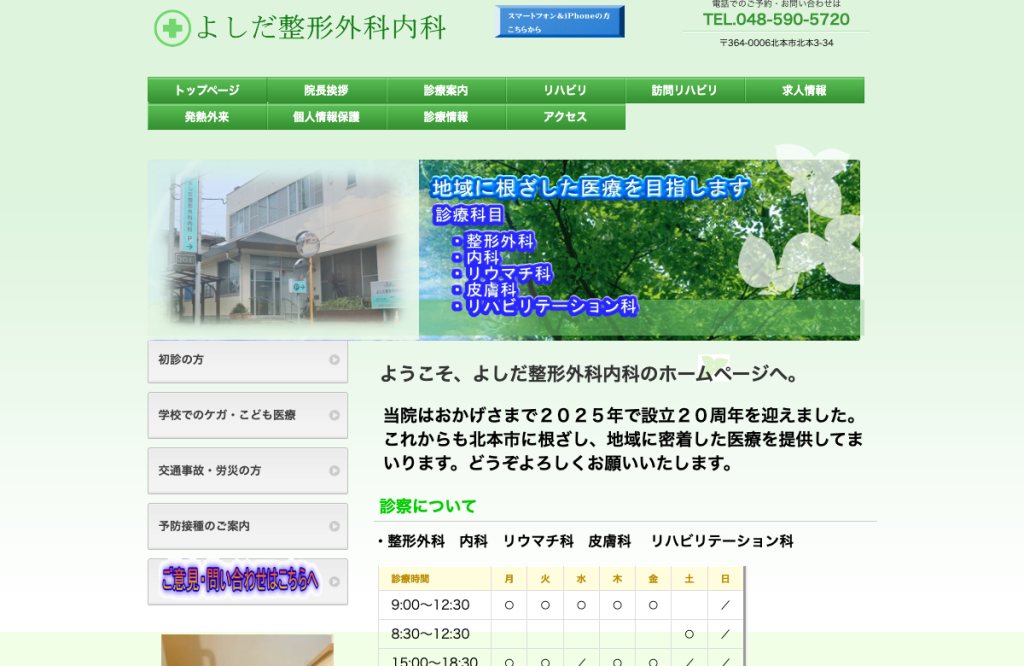Click the arrow icon beside 初診の方
1024x666 pixels.
click(334, 360)
